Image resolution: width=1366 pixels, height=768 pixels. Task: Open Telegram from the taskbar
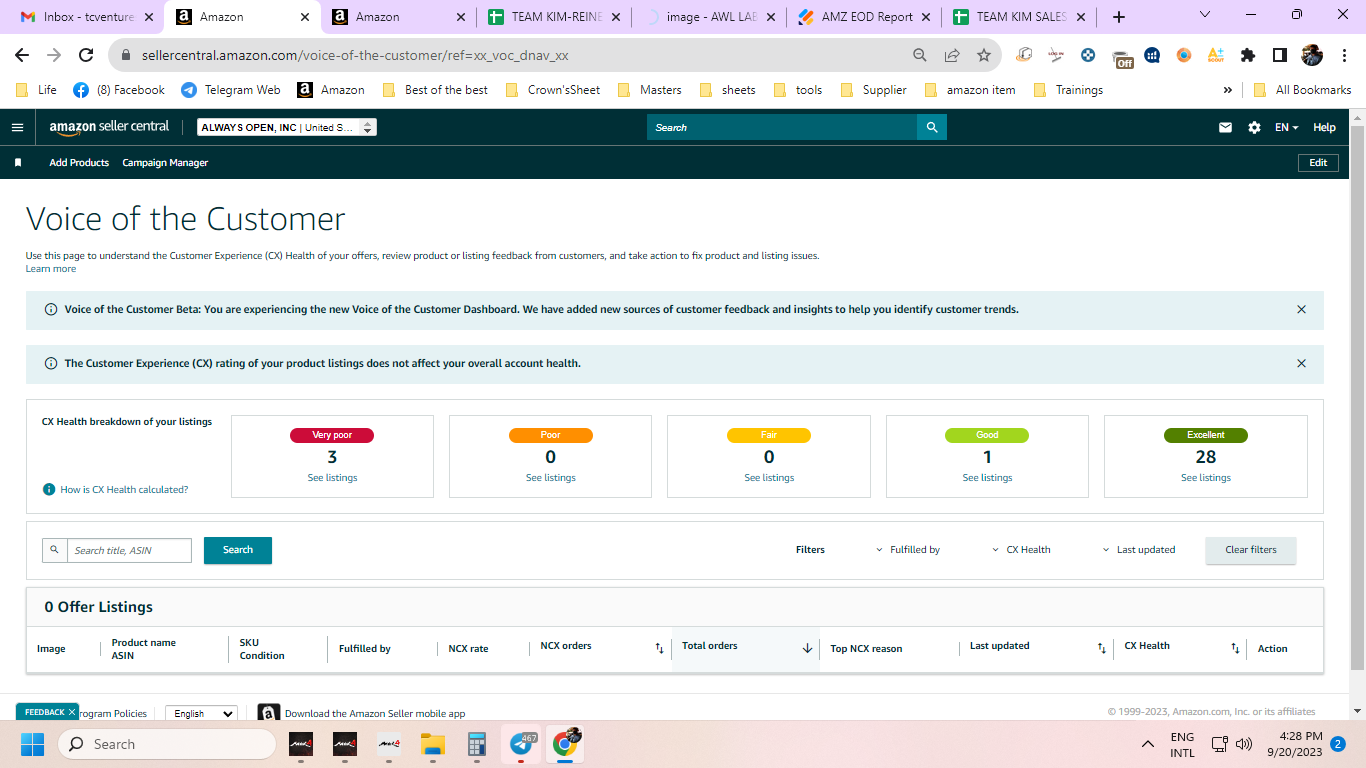click(x=521, y=744)
